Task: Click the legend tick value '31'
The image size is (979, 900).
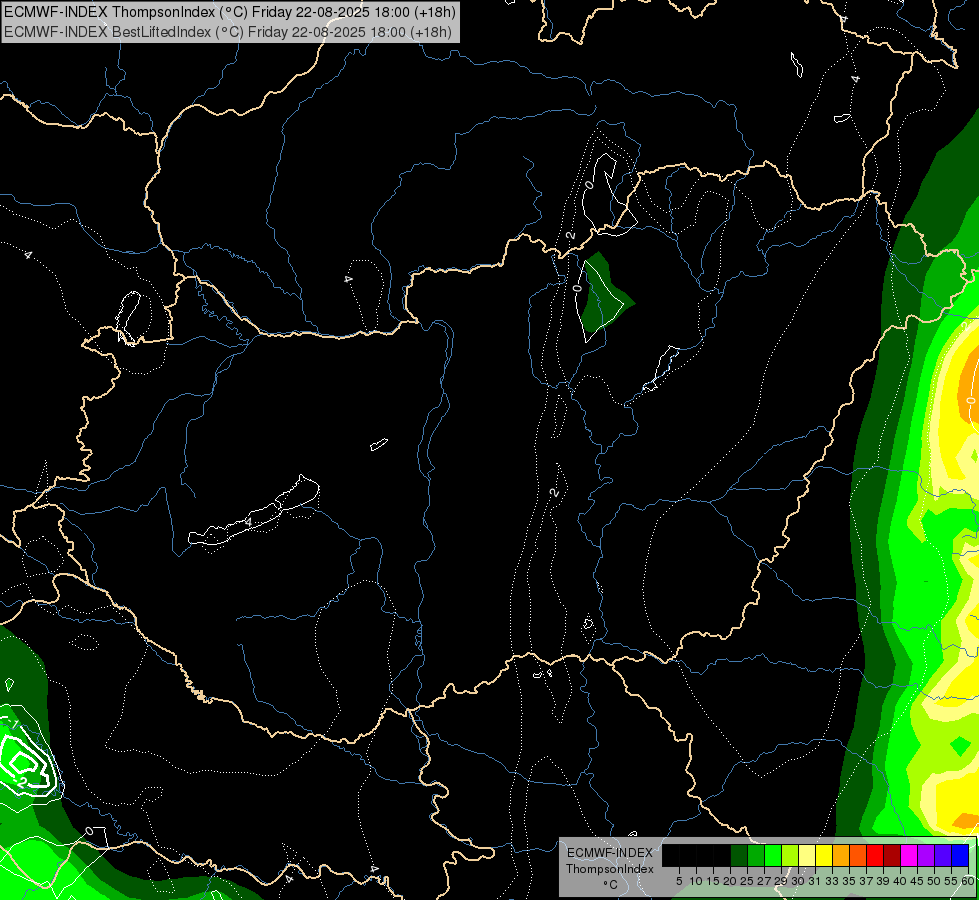Action: click(x=815, y=881)
